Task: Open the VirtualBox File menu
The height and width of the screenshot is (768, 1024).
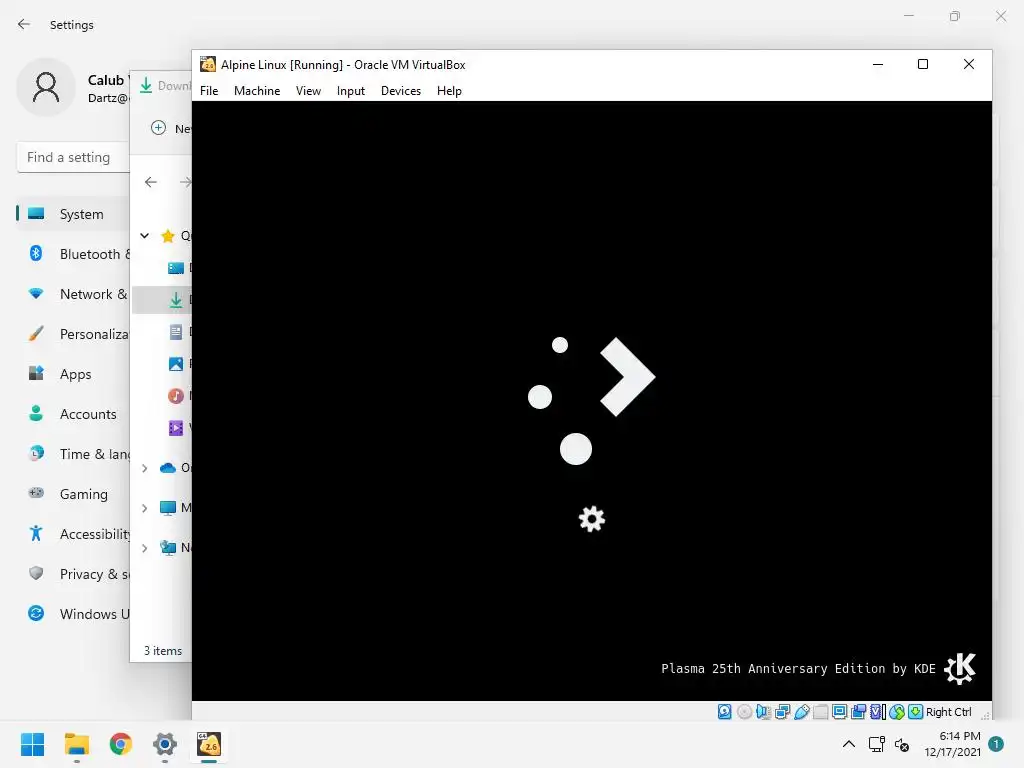Action: [209, 91]
